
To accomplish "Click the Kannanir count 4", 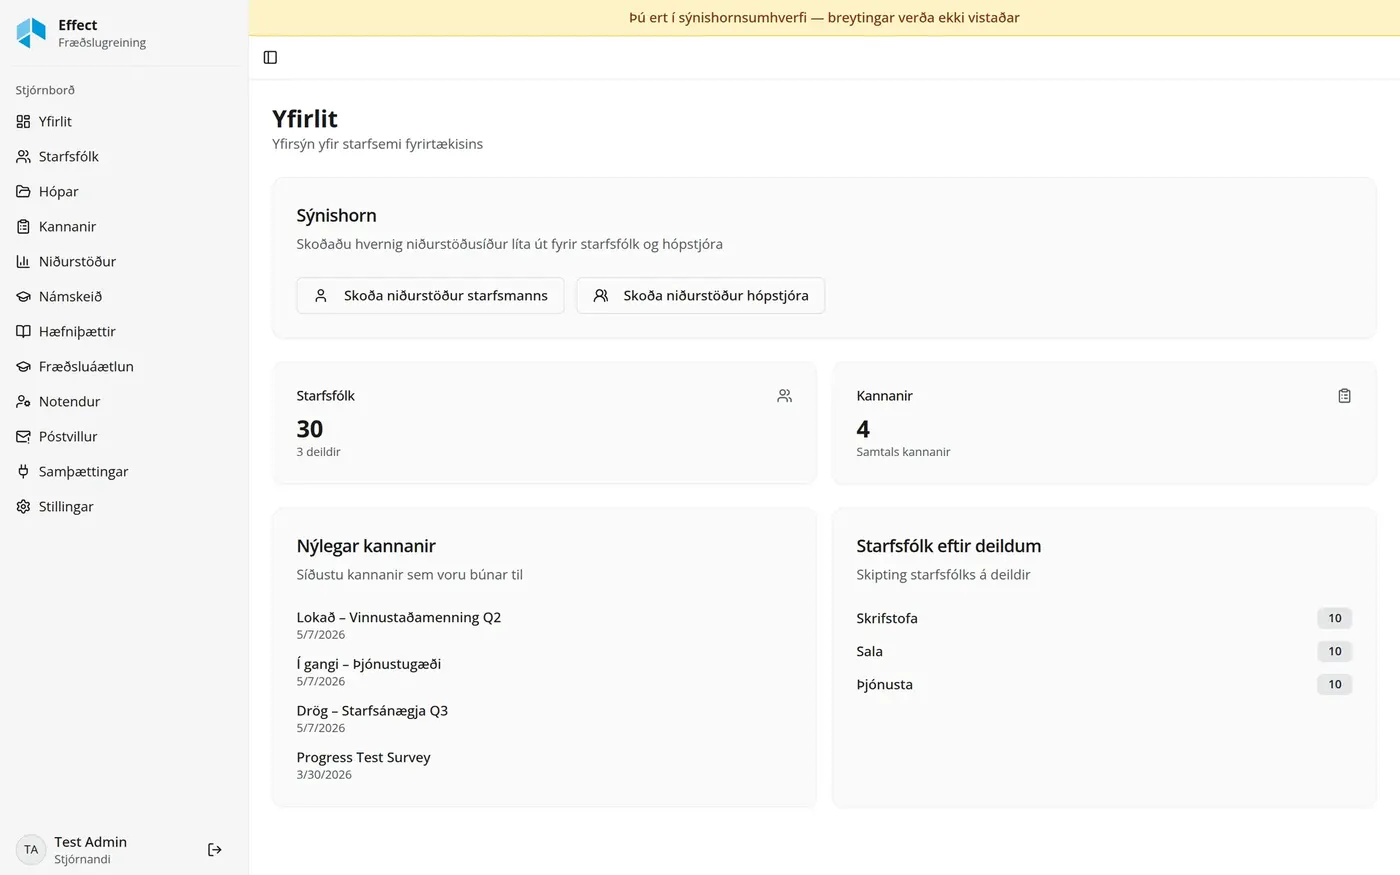I will [x=863, y=429].
